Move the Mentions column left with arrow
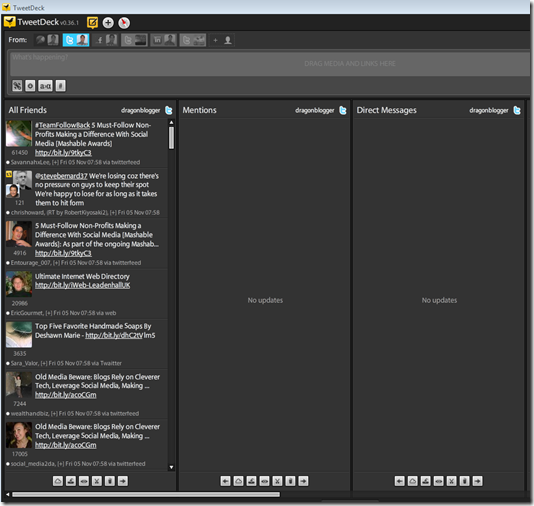 pos(225,481)
